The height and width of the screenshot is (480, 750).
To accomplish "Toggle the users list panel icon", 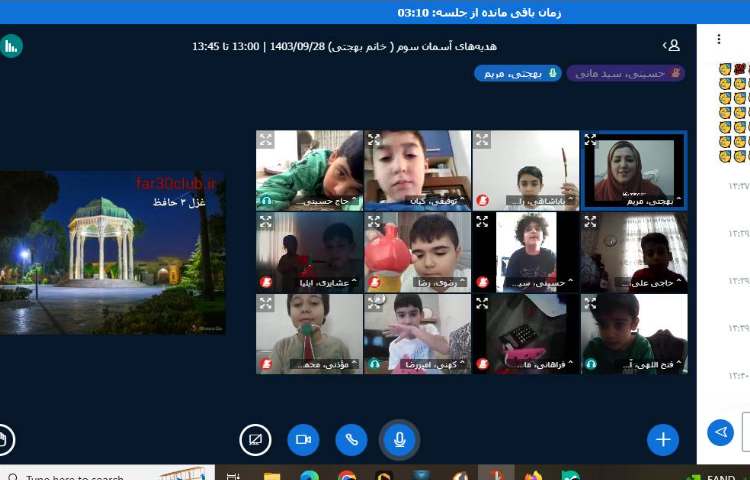I will [x=673, y=45].
